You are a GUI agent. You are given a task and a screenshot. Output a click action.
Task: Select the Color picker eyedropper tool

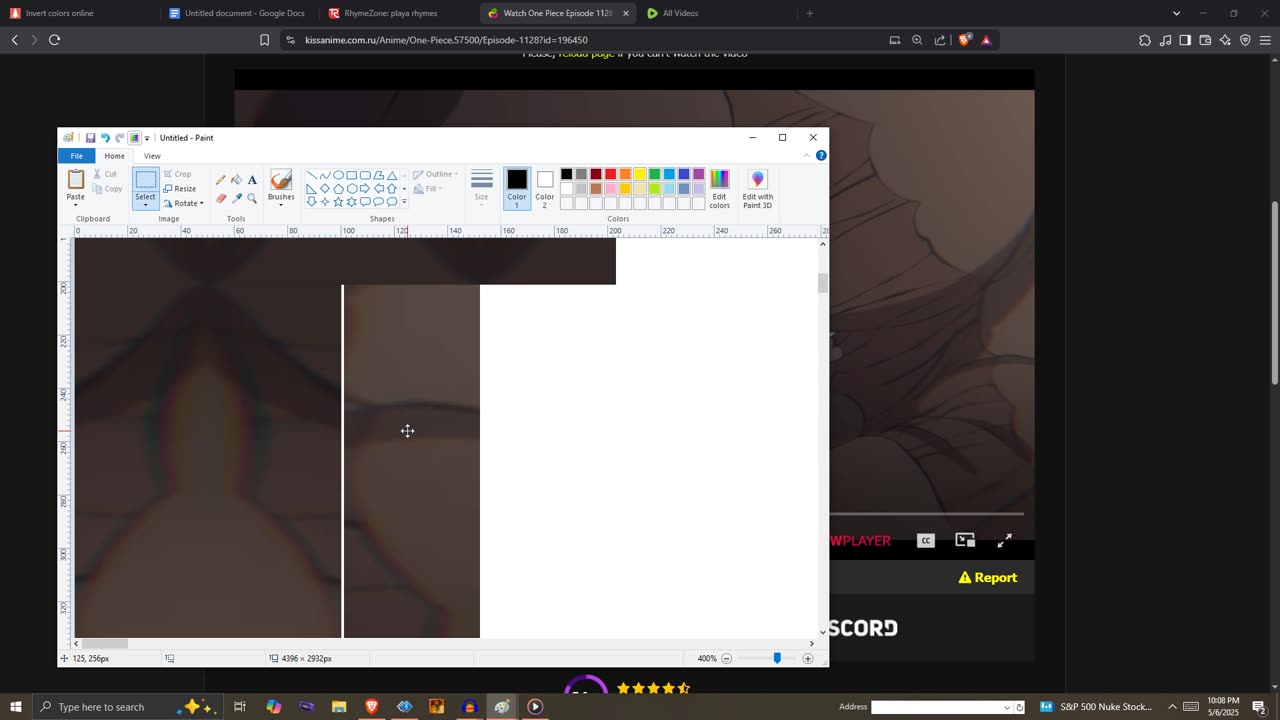coord(236,198)
